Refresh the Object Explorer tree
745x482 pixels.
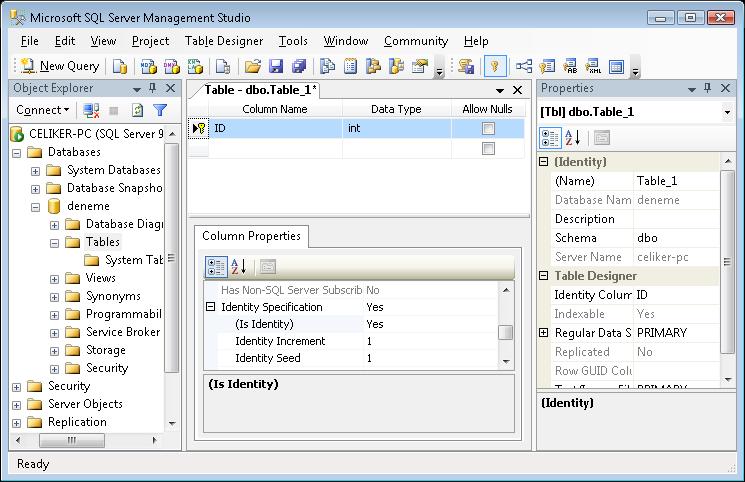click(x=137, y=110)
